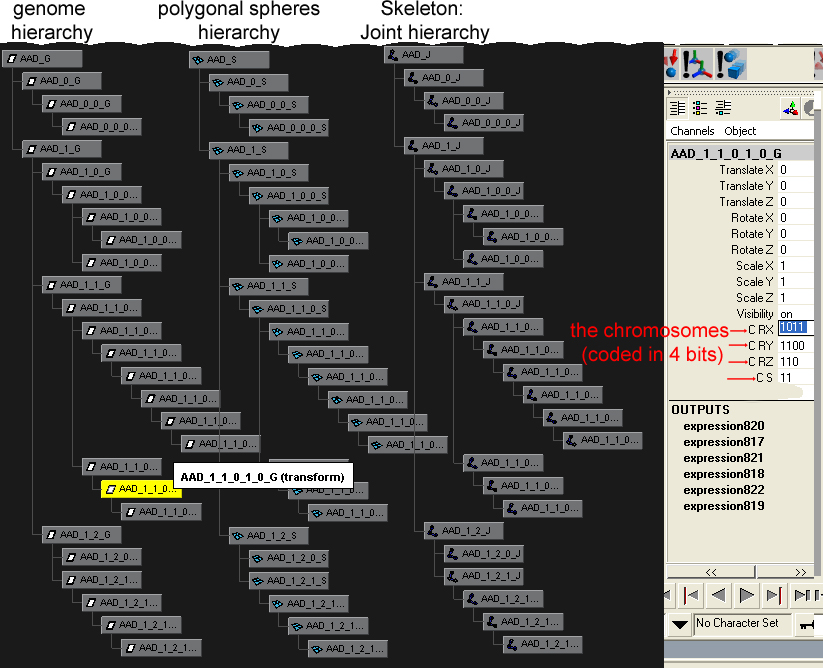Screen dimensions: 823x668
Task: Click the key icon beside No Character Set
Action: pyautogui.click(x=807, y=624)
